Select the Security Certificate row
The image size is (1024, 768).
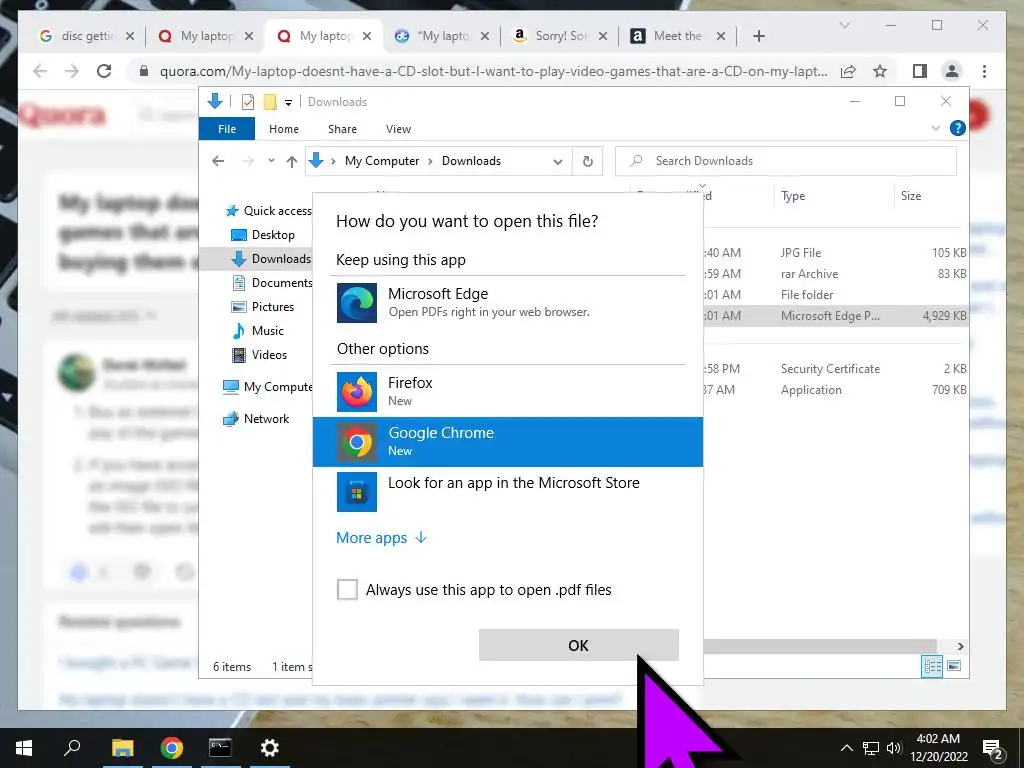[x=835, y=369]
